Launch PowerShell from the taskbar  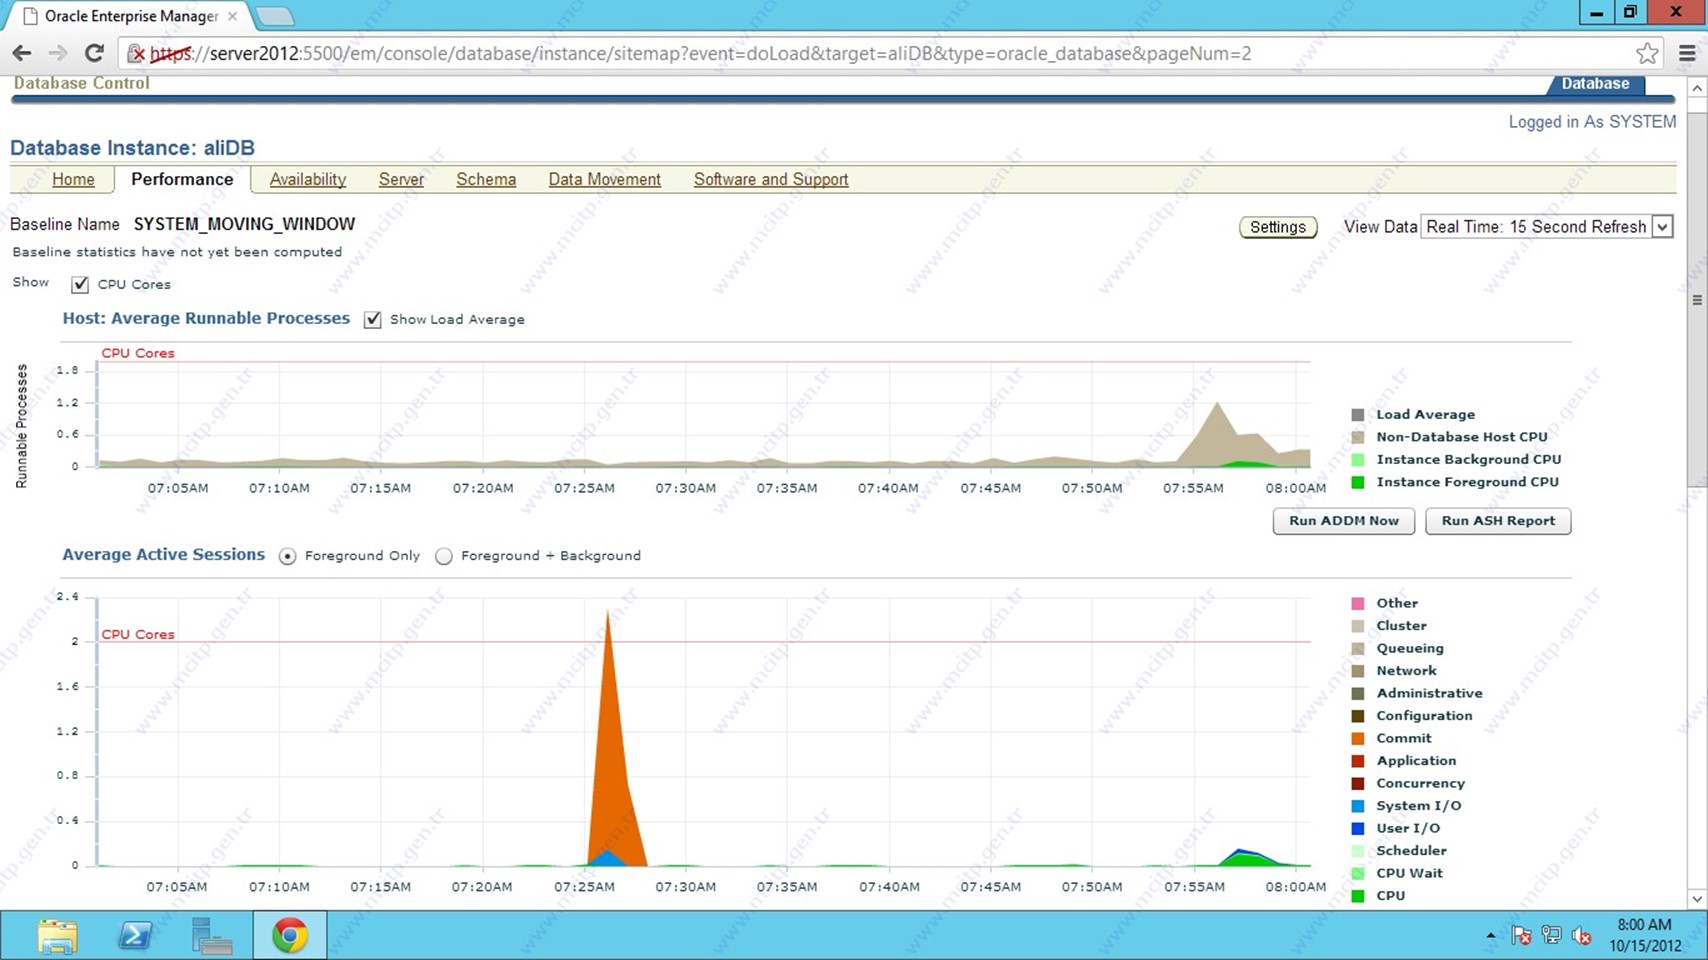[x=135, y=936]
